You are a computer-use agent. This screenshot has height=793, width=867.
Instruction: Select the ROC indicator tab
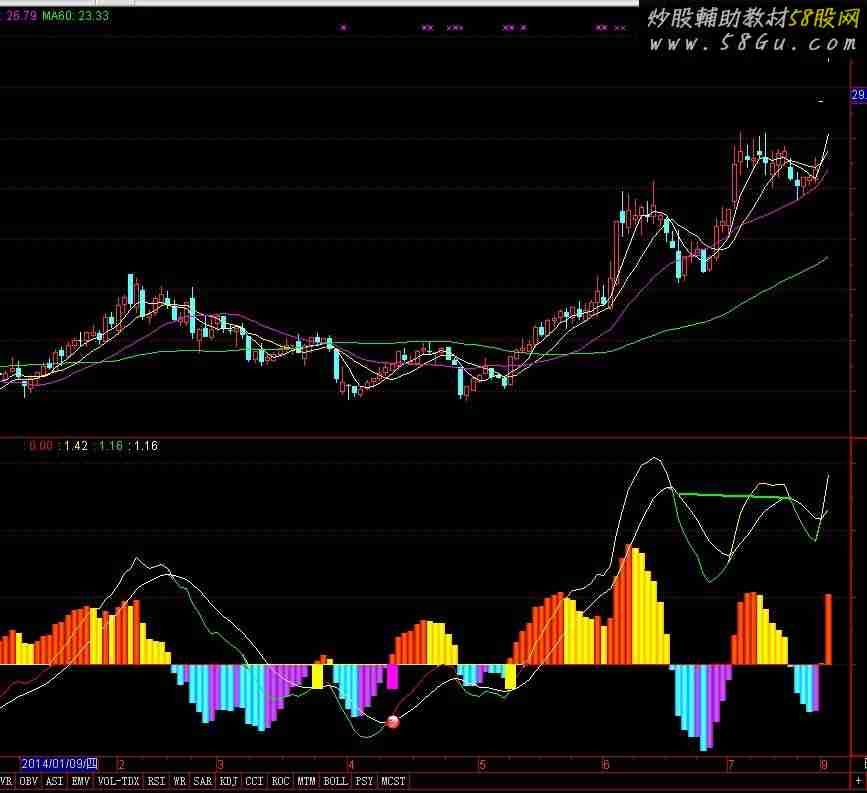click(281, 780)
